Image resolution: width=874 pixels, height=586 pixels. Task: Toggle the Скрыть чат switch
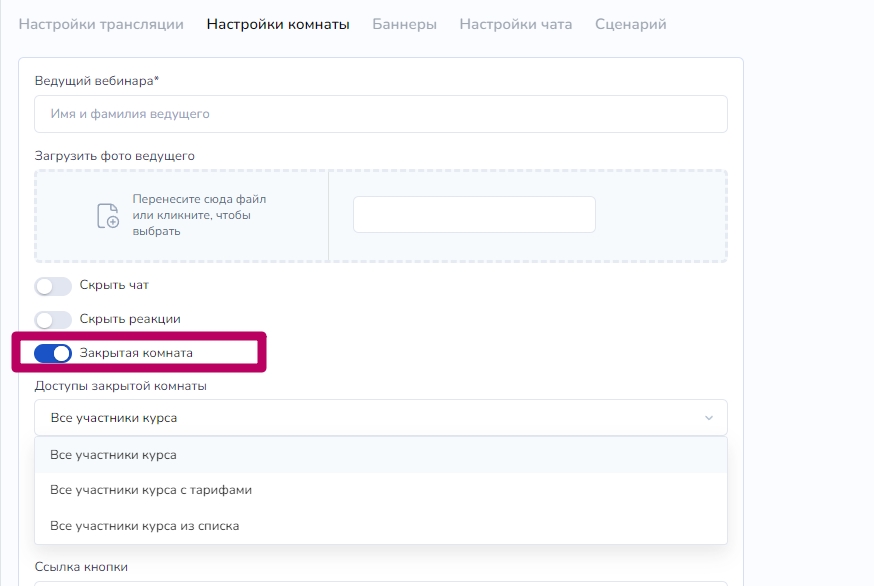pos(53,286)
